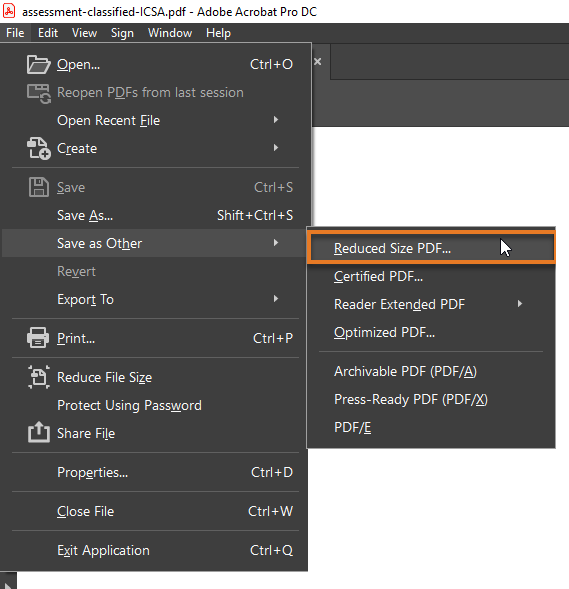The image size is (569, 589).
Task: Select Optimized PDF... in submenu
Action: (431, 332)
